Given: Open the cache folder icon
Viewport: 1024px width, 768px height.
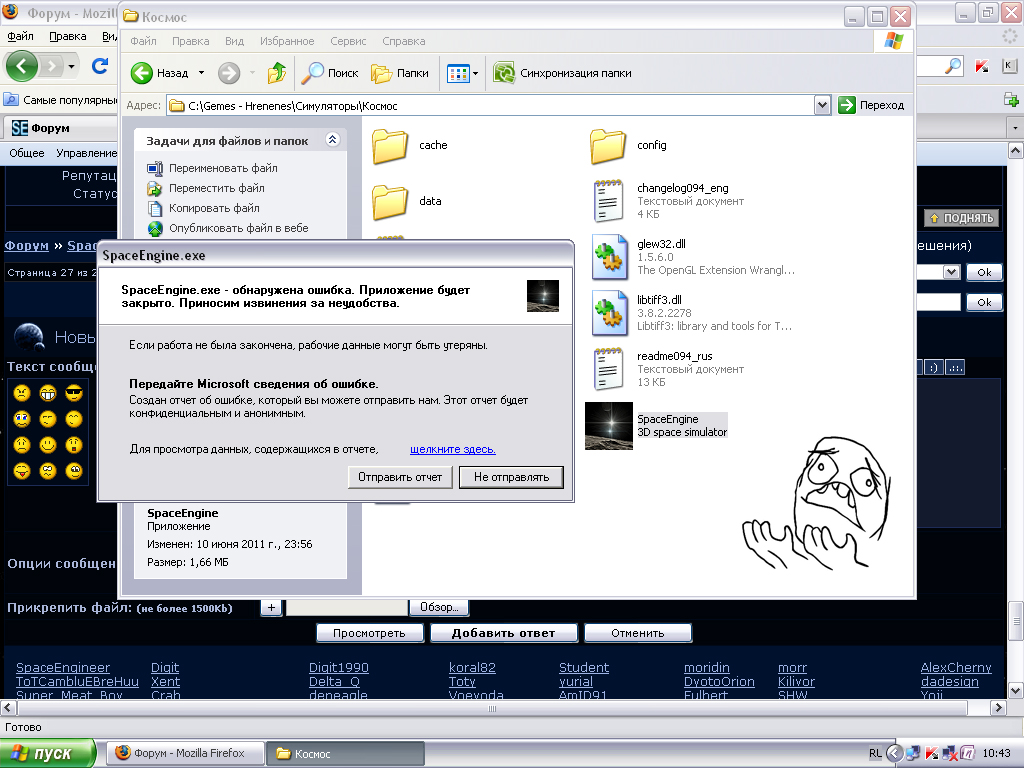Looking at the screenshot, I should [x=390, y=146].
